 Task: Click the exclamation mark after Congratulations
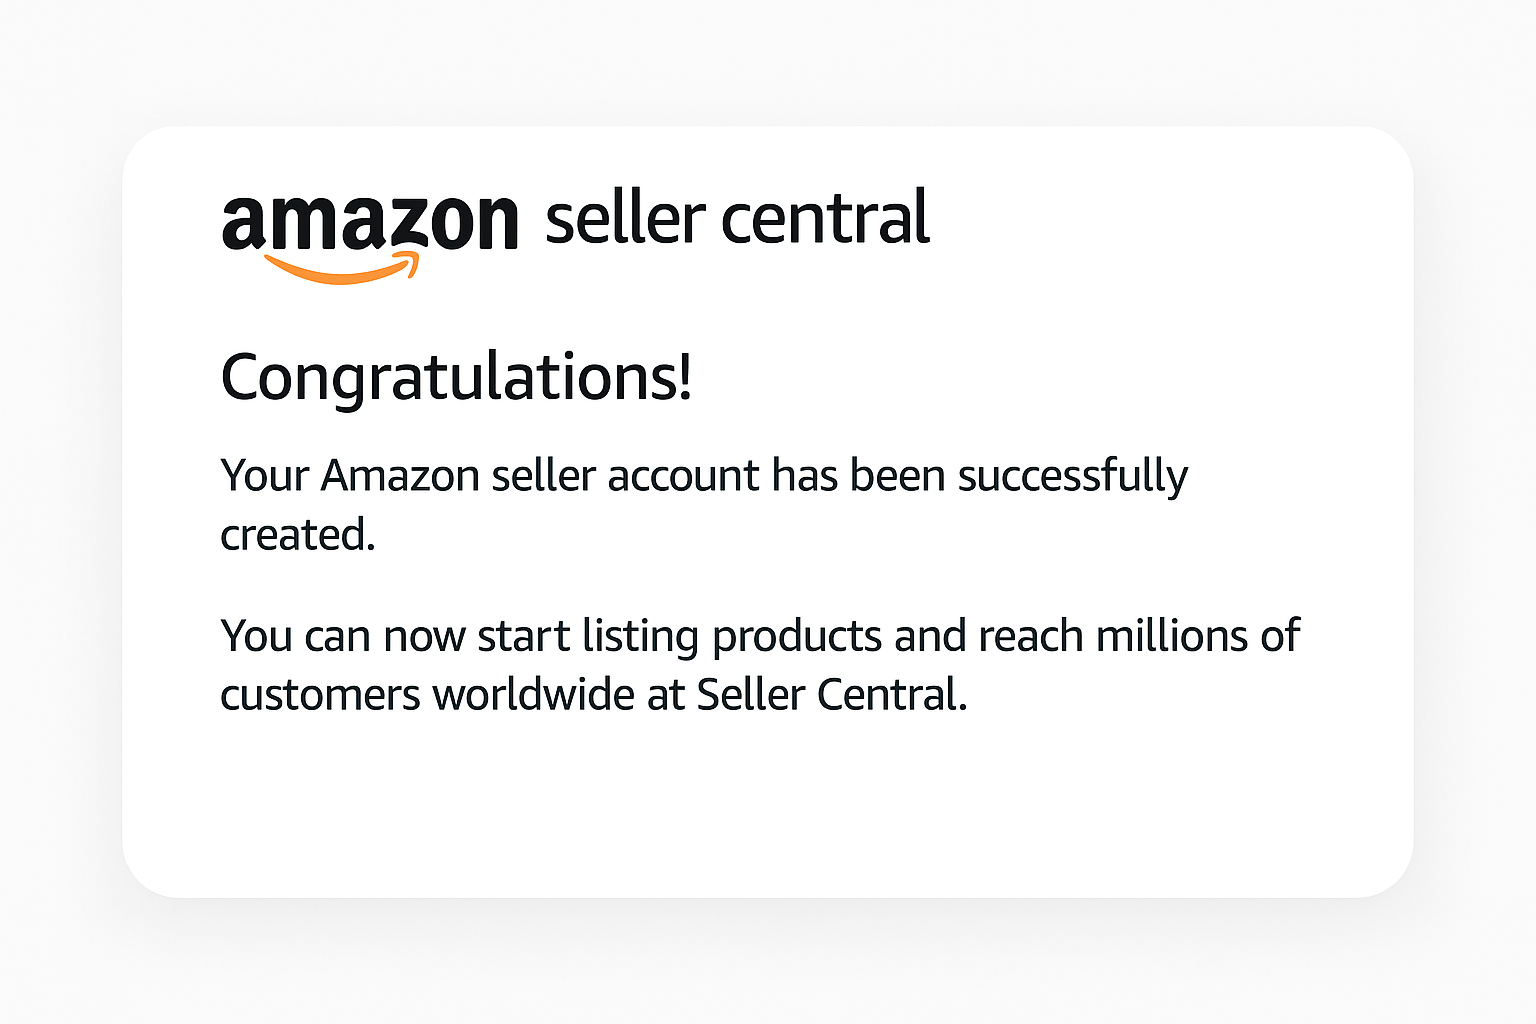pos(684,376)
